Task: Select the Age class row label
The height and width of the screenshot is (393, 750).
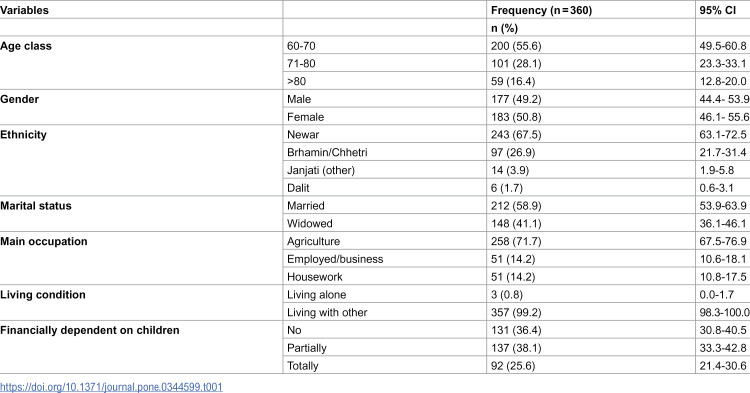Action: tap(26, 46)
